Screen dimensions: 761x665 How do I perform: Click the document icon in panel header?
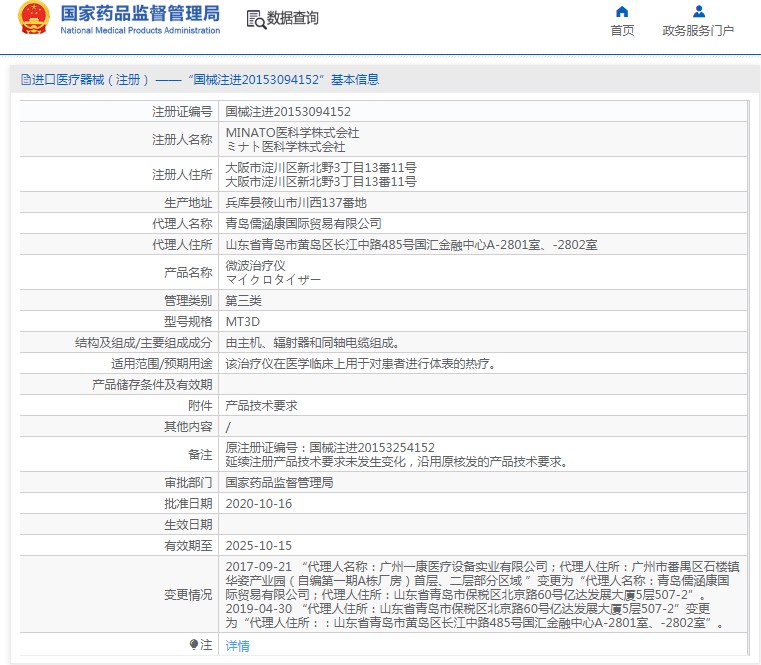click(25, 80)
